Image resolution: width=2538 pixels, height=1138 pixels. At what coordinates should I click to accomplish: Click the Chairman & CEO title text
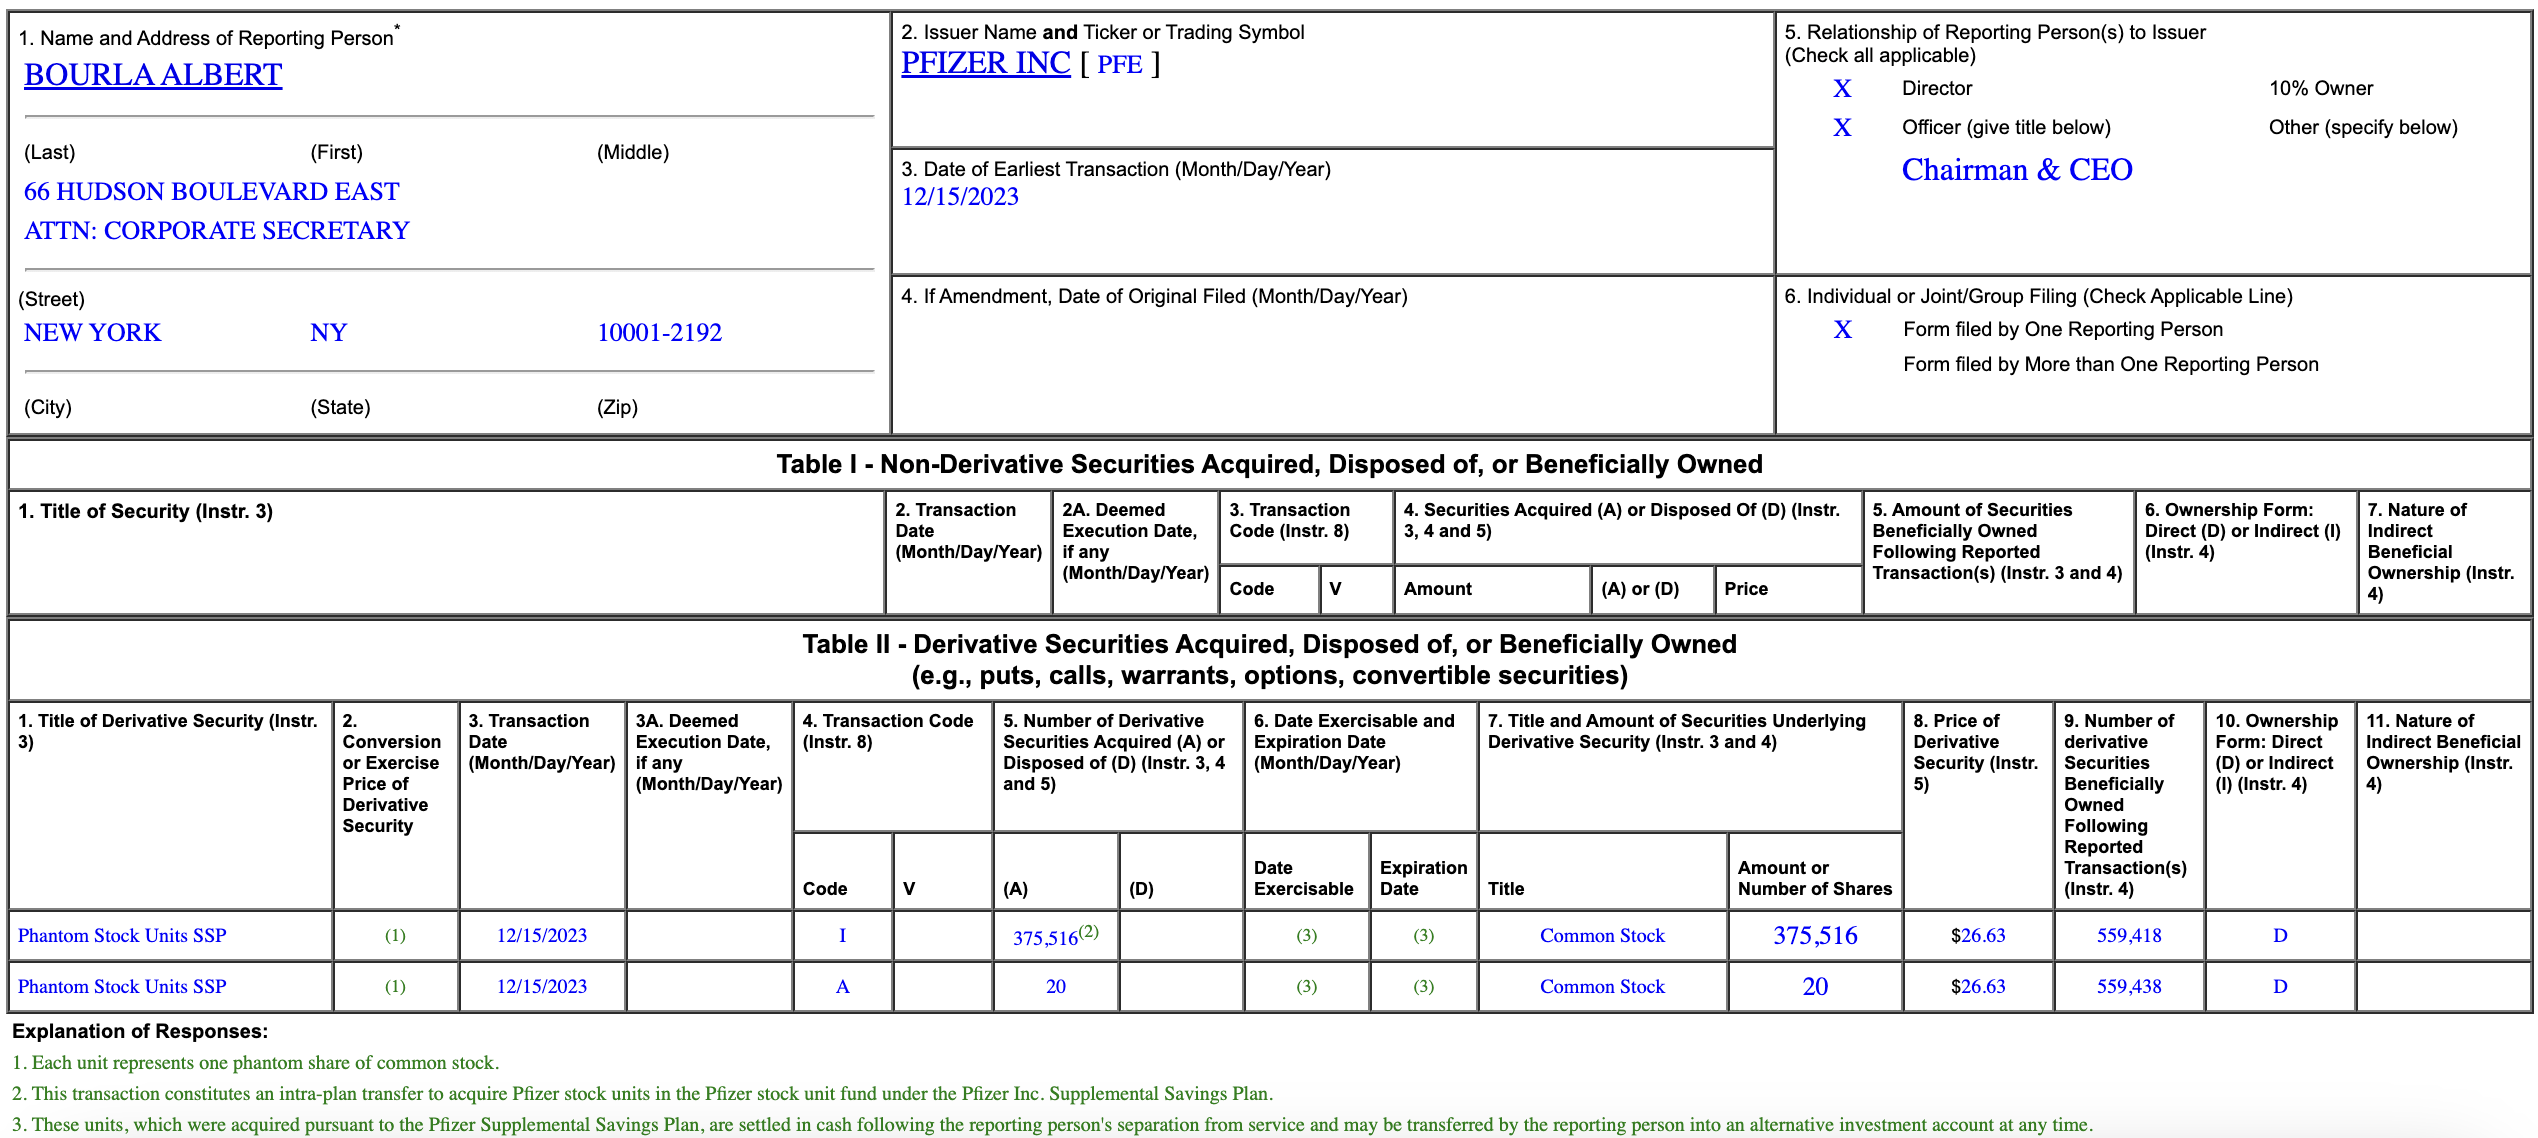(2016, 170)
